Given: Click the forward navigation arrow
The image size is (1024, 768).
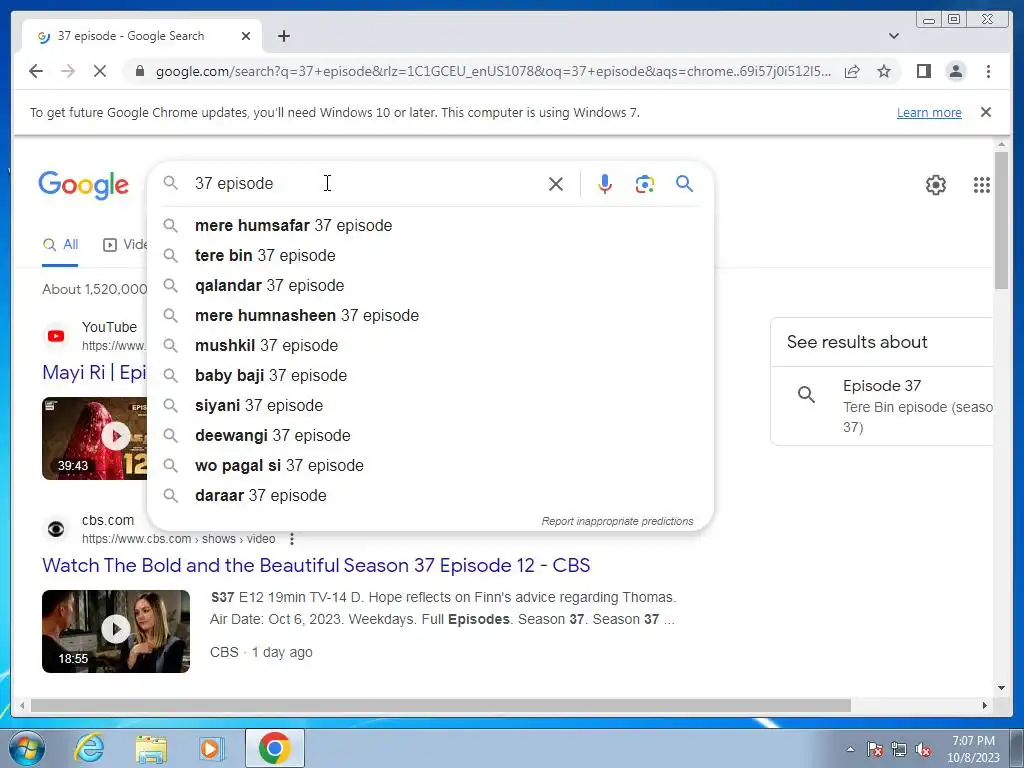Looking at the screenshot, I should pyautogui.click(x=68, y=71).
